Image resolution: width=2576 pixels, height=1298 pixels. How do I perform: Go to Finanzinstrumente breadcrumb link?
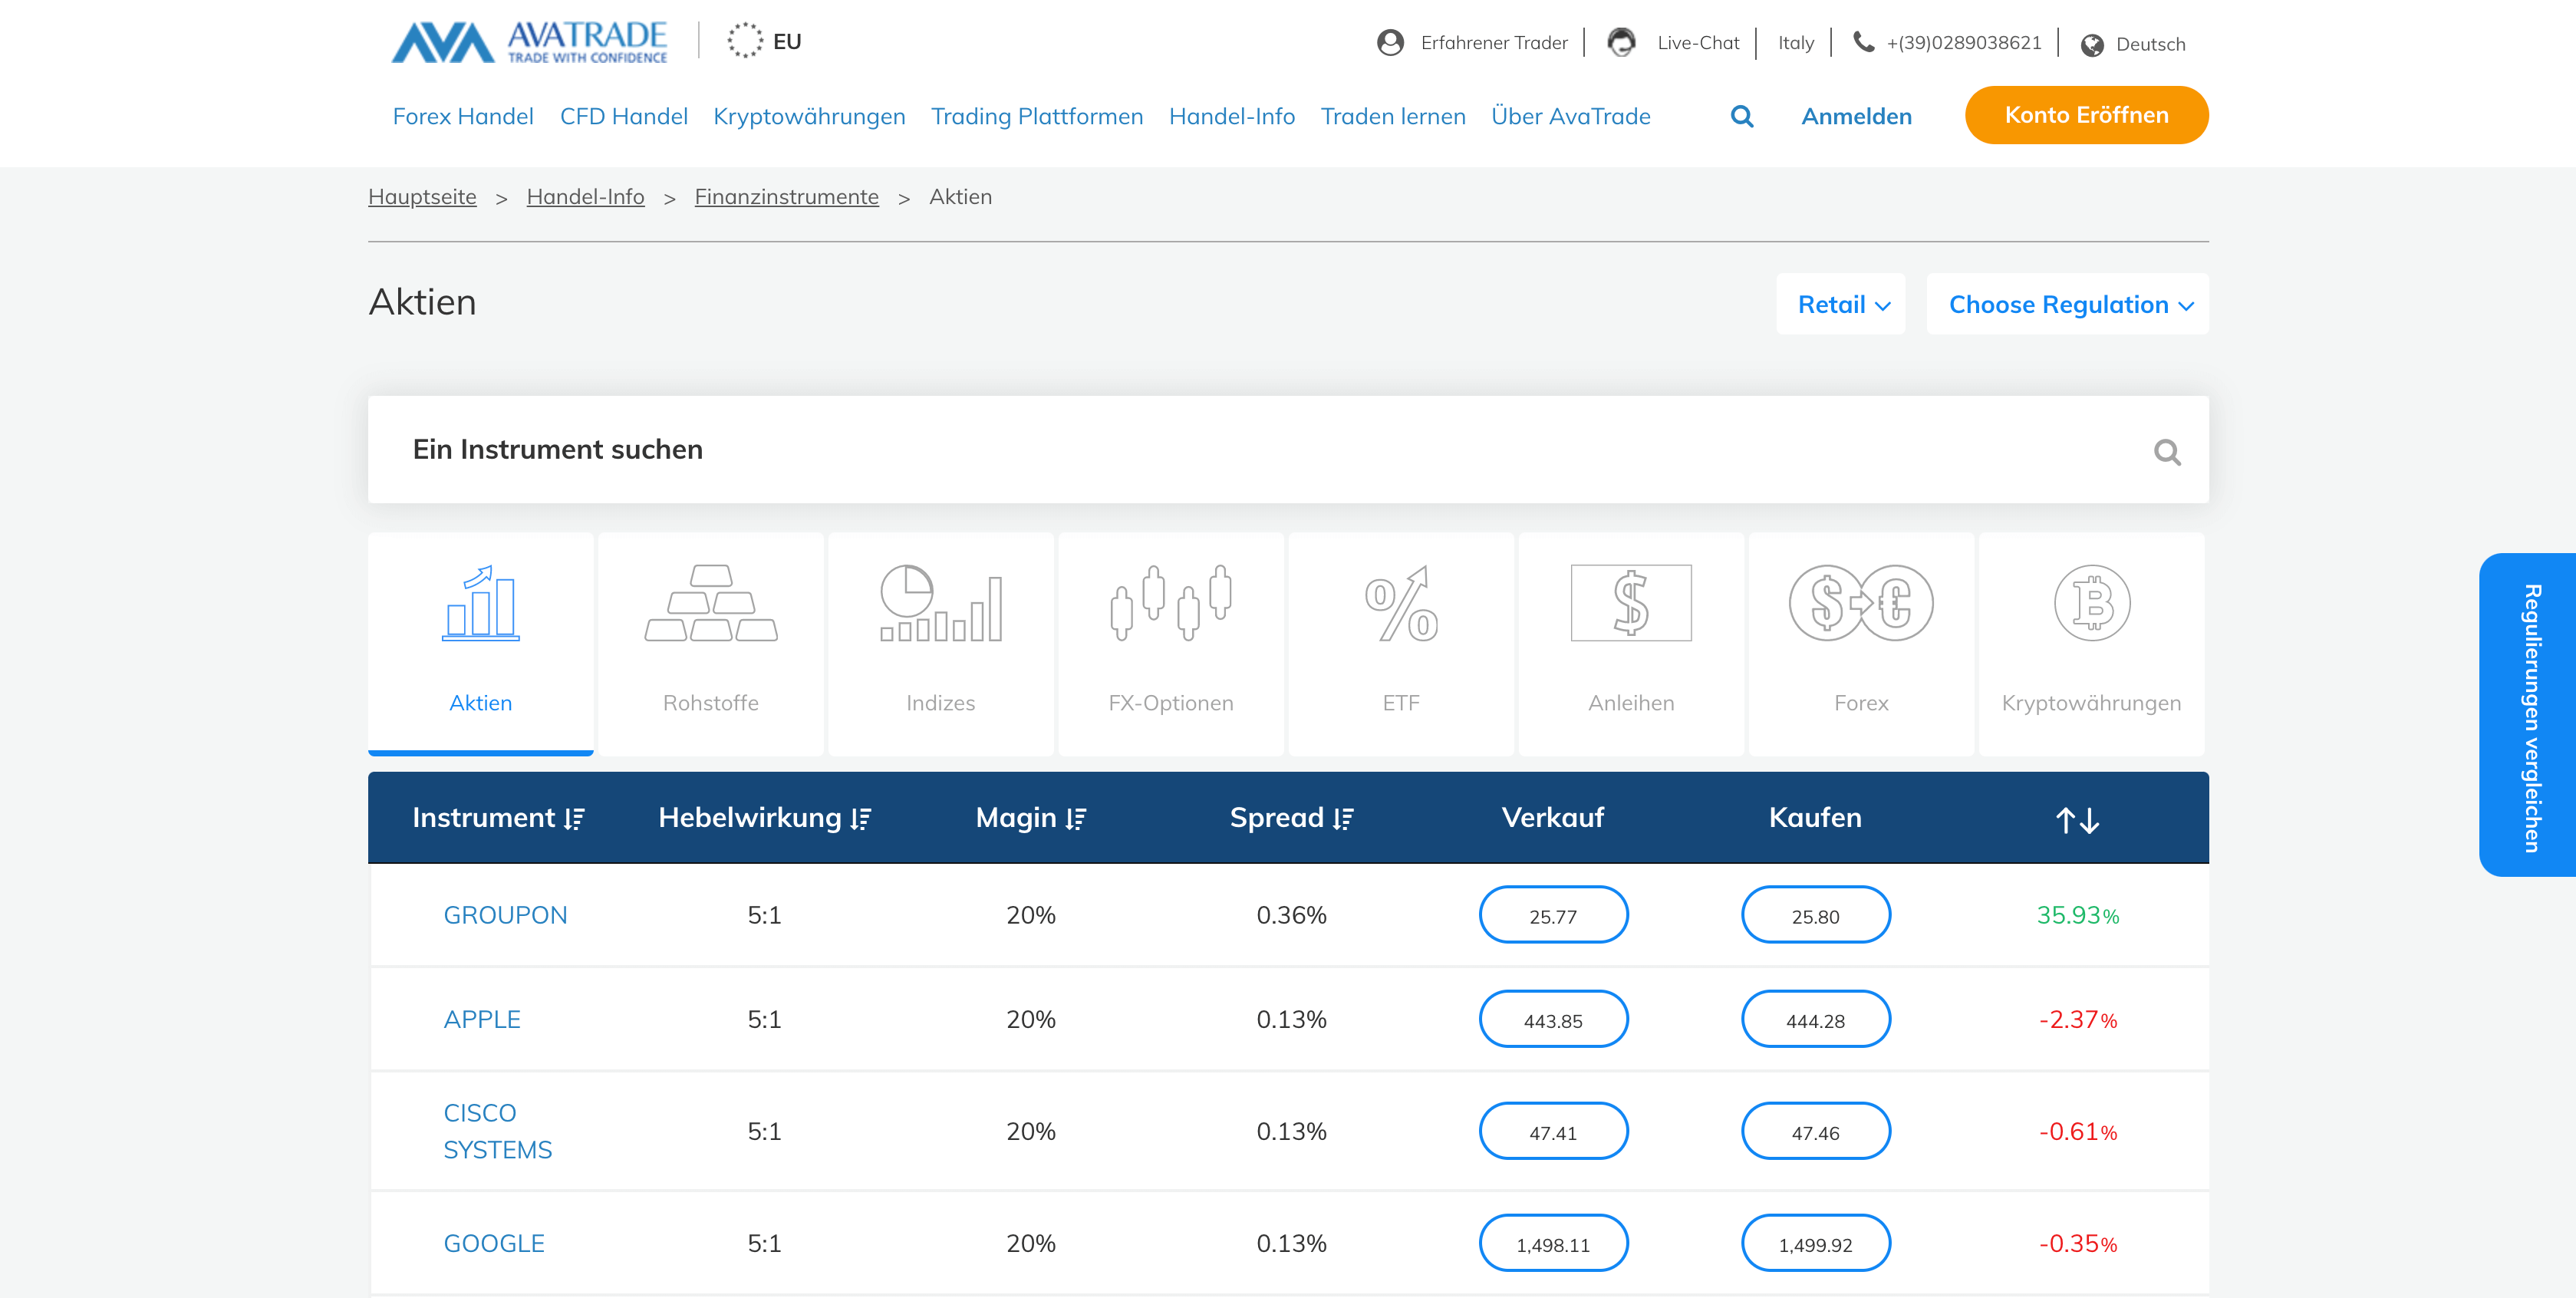pyautogui.click(x=786, y=197)
